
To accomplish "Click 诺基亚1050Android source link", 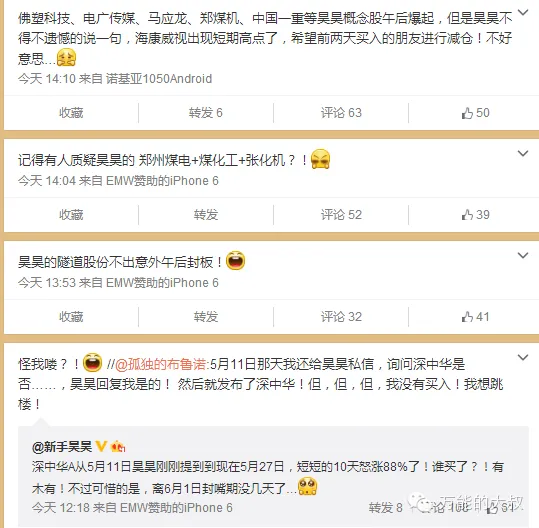I will 159,79.
